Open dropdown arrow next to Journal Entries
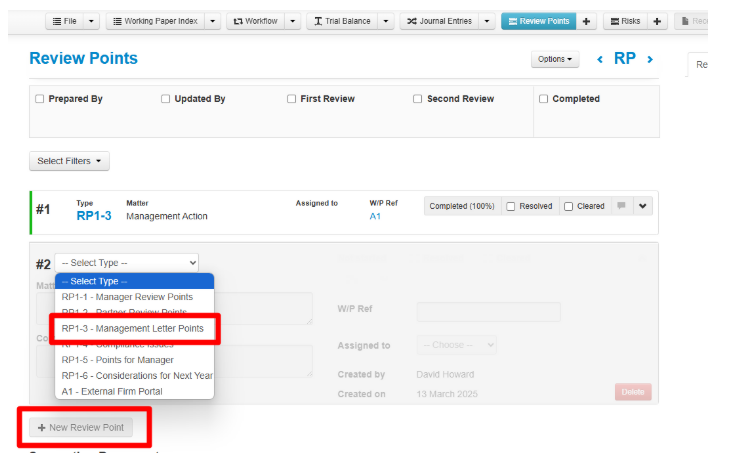Screen dimensions: 733x461 (x=486, y=21)
